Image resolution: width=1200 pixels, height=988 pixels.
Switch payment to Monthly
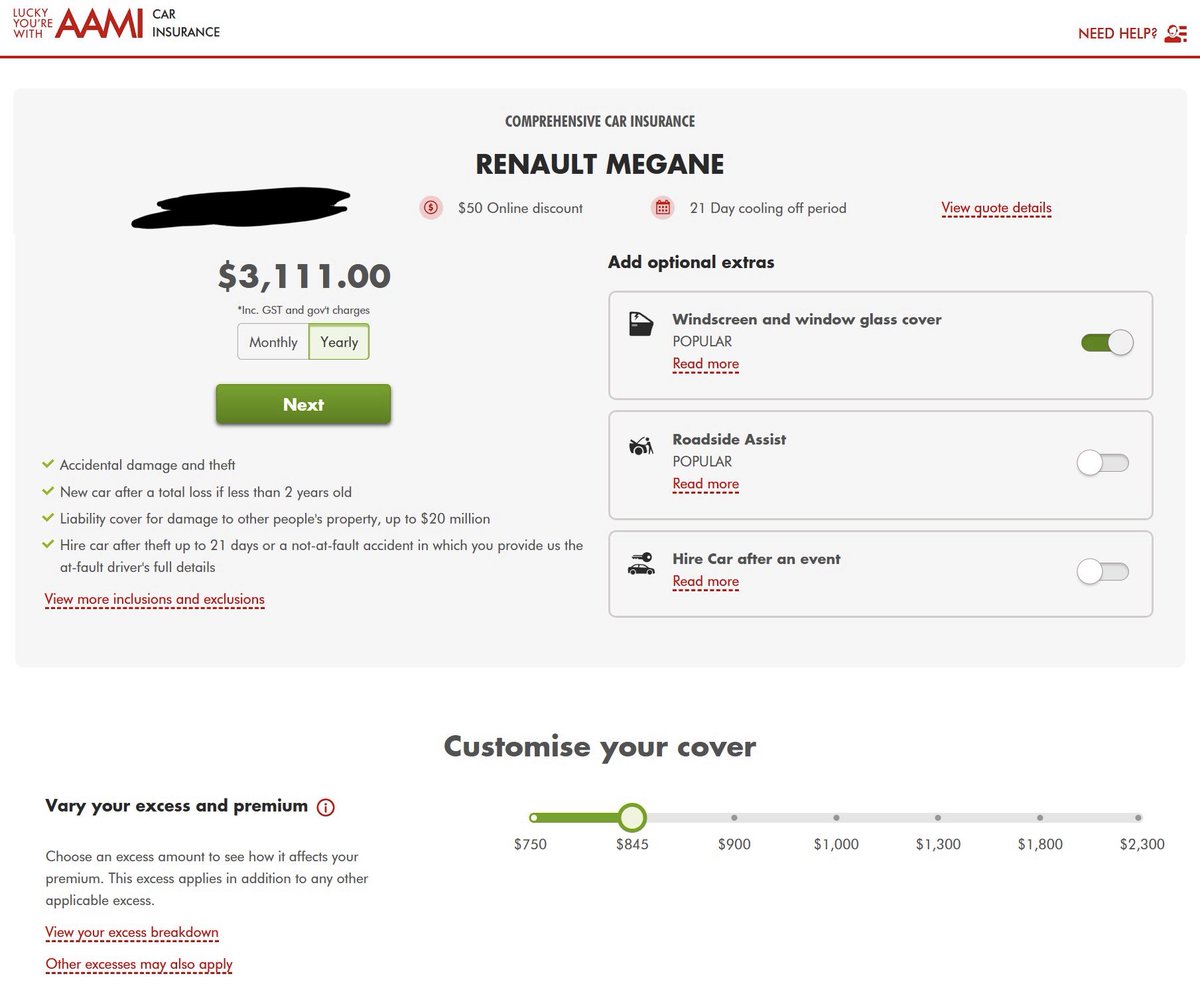(273, 342)
